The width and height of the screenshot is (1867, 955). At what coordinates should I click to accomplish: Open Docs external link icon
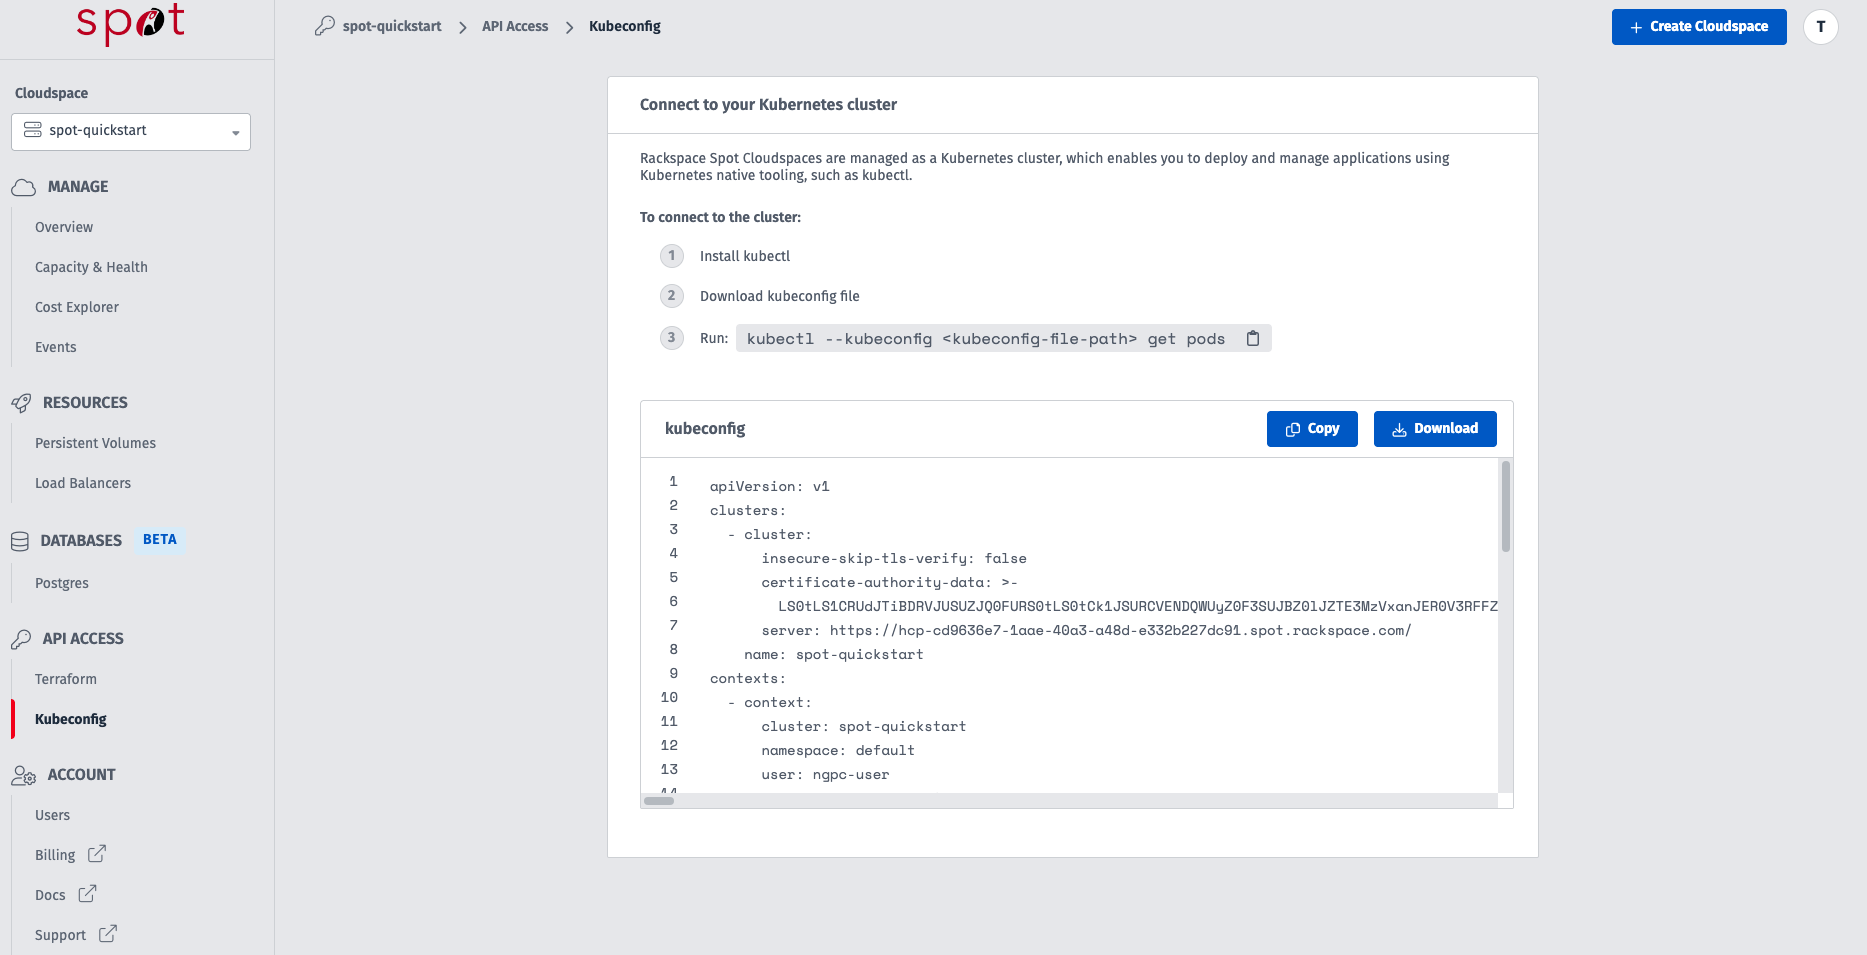point(88,894)
